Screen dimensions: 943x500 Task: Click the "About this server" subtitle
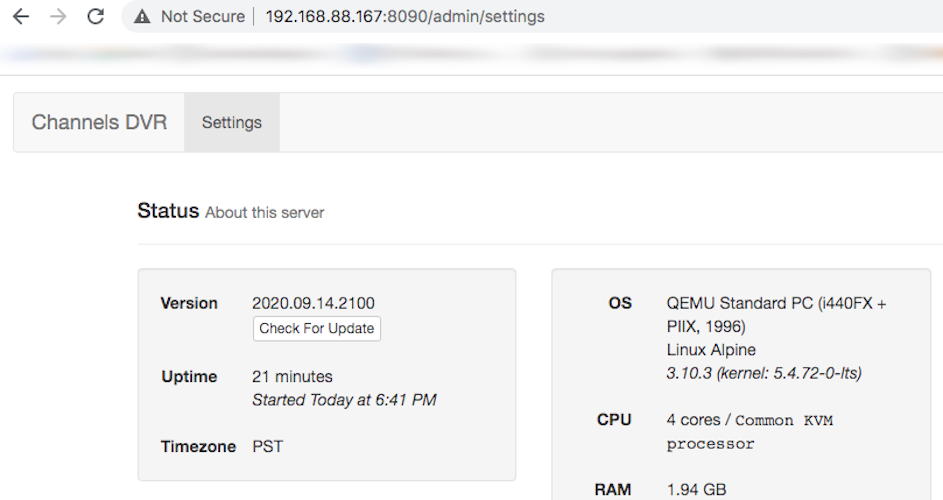[x=265, y=212]
